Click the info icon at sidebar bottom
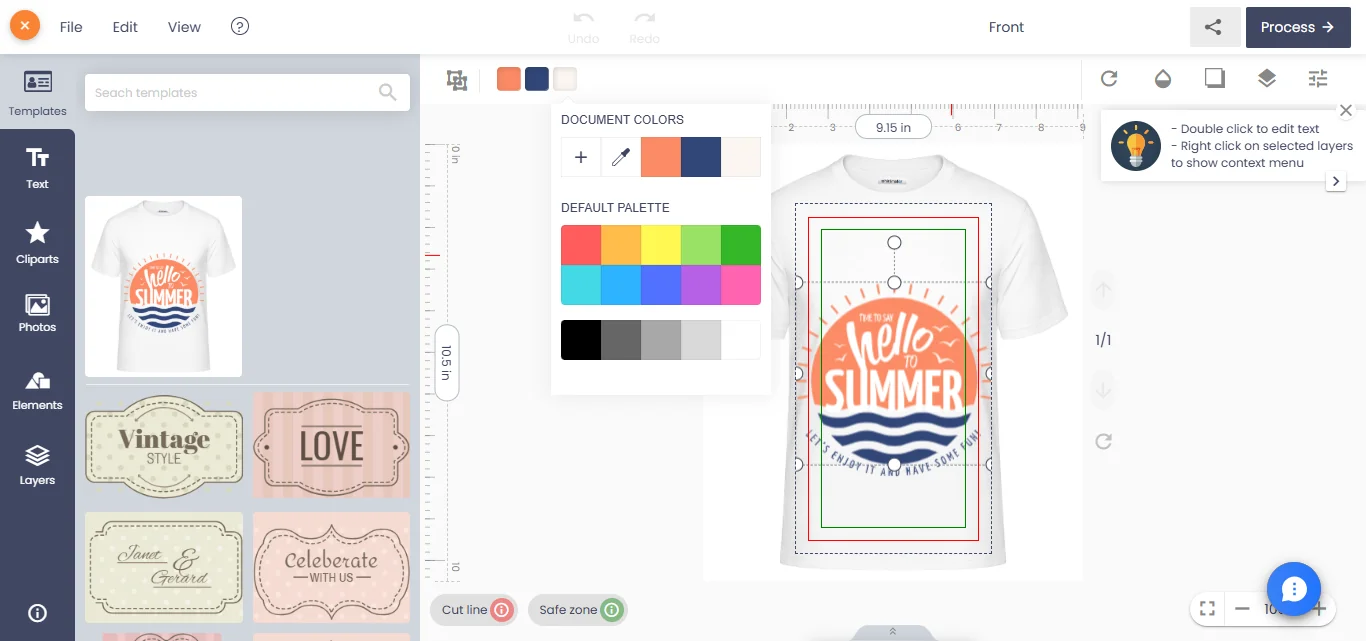Screen dimensions: 1366x641 point(37,613)
